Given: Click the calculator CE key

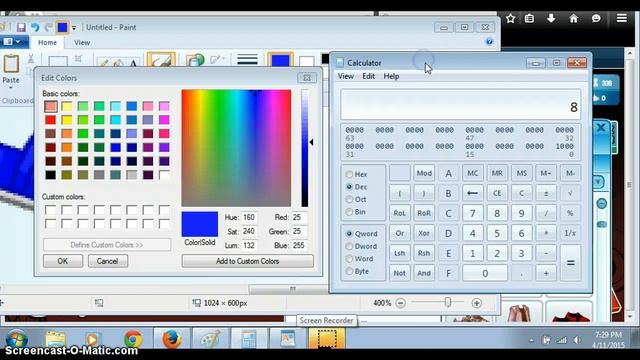Looking at the screenshot, I should click(x=497, y=193).
